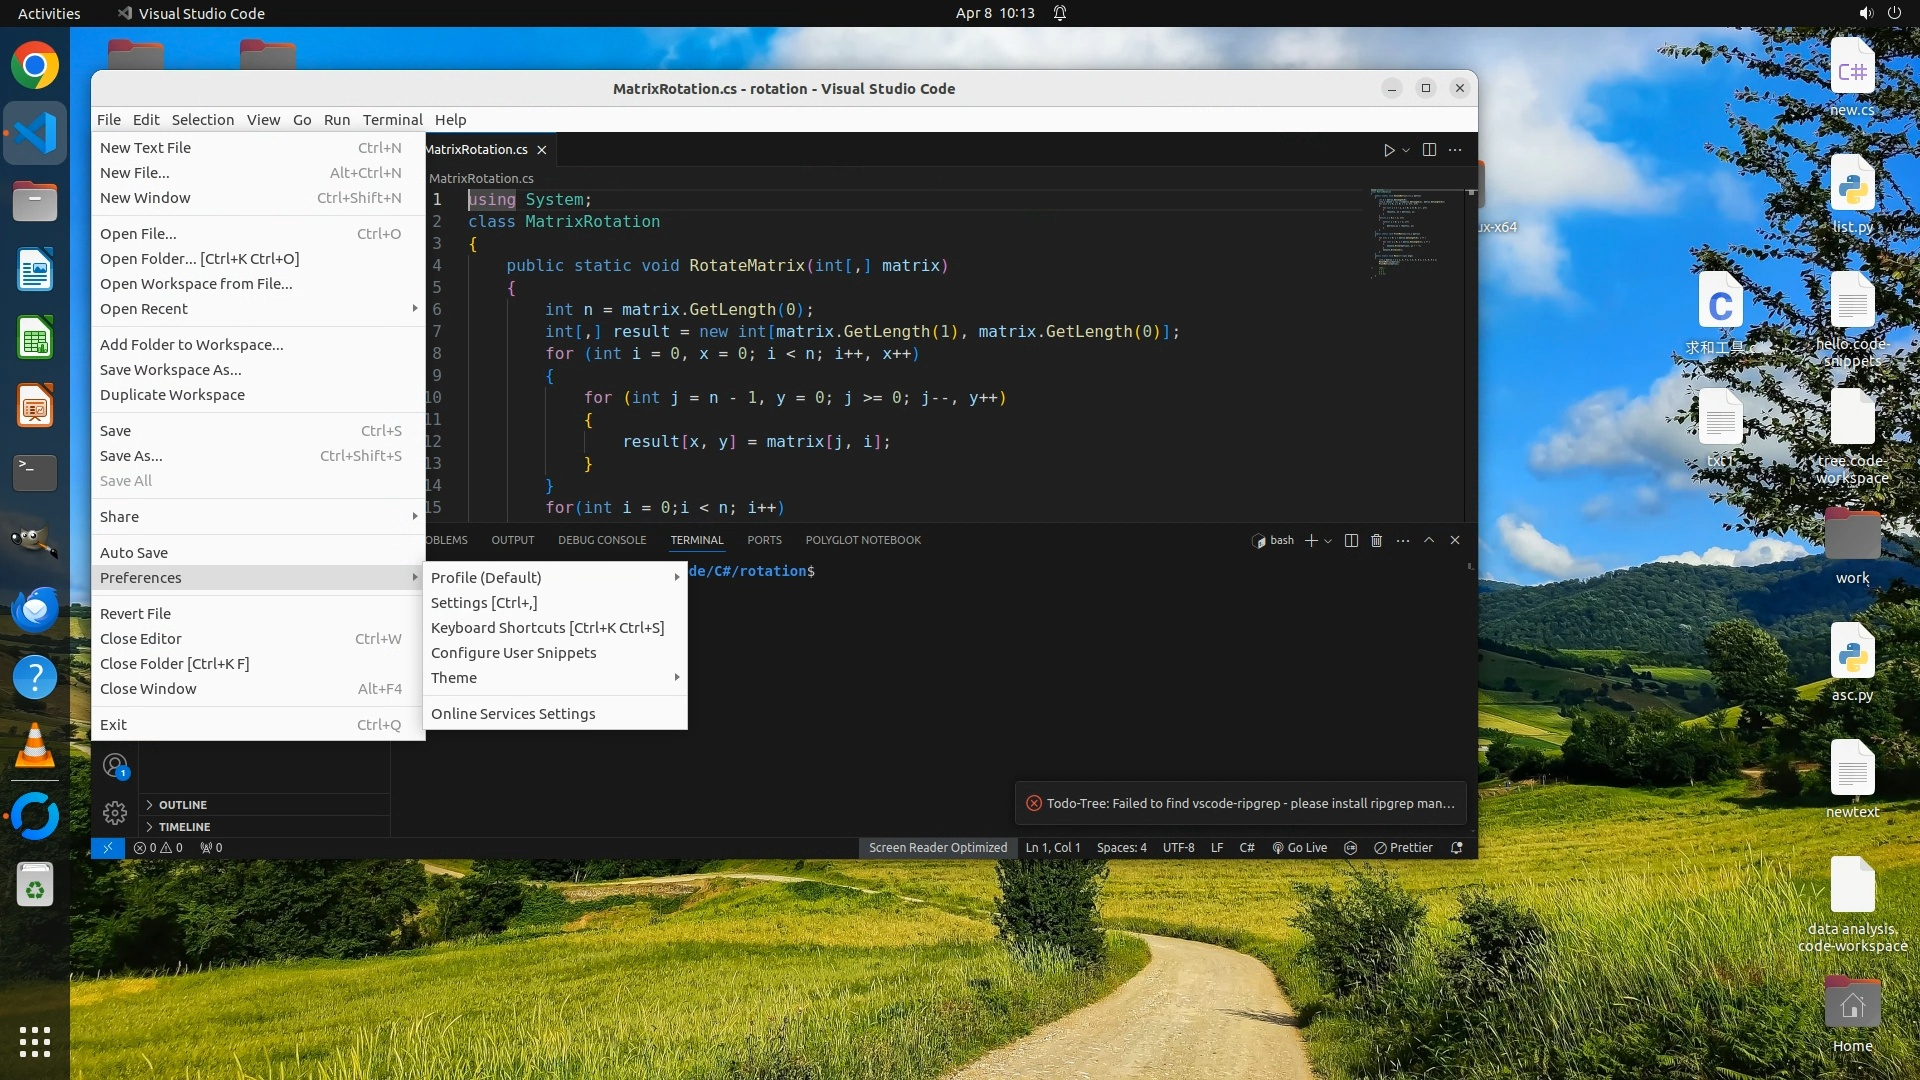Open the Theme submenu

click(x=454, y=678)
